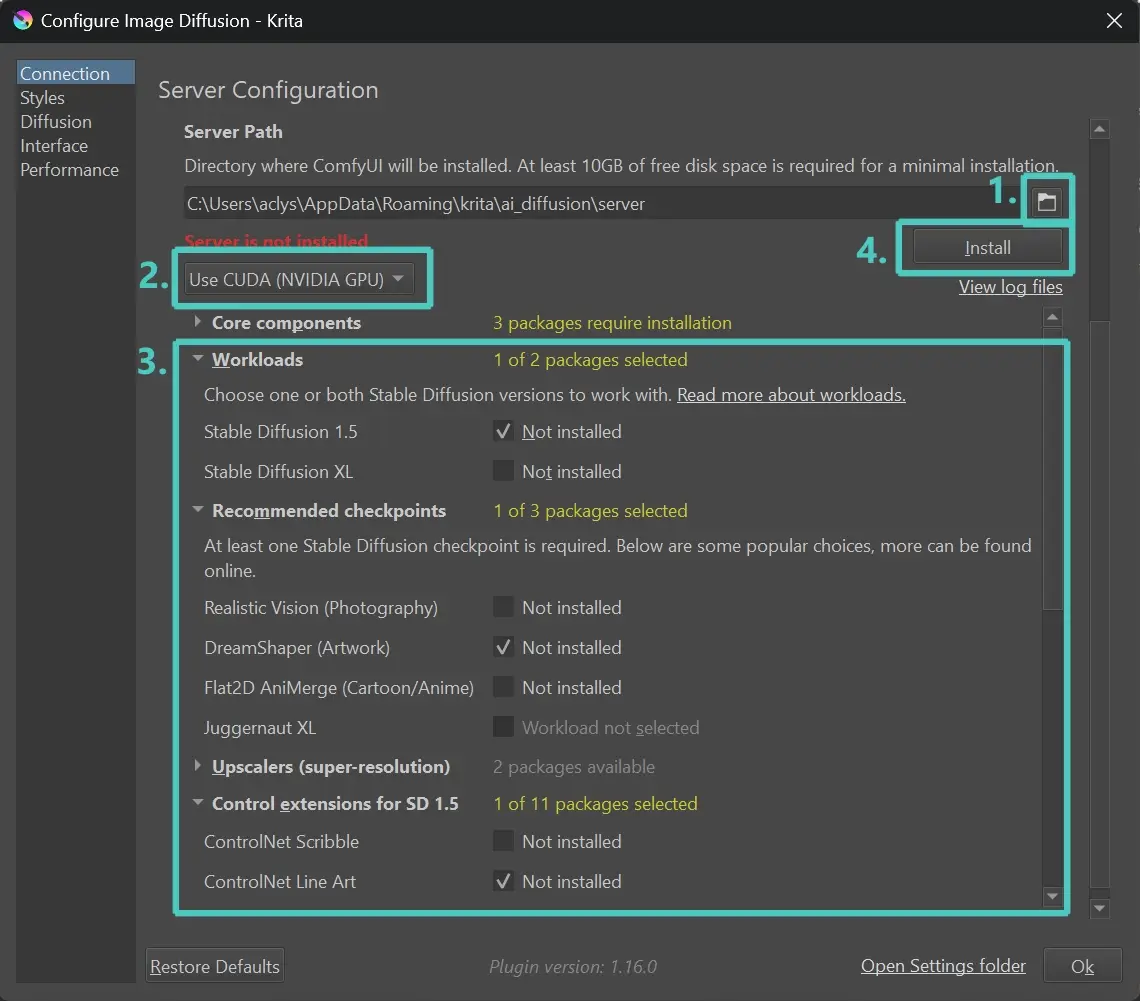Collapse the Recommended checkpoints section
Viewport: 1140px width, 1001px height.
click(x=198, y=510)
